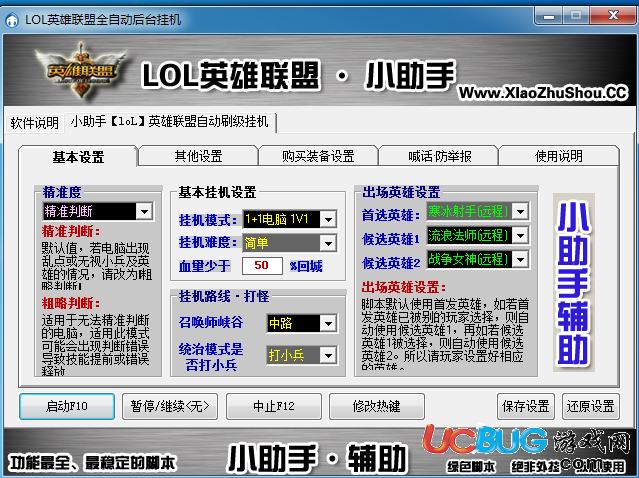Go to the 购买装备设置 tab
This screenshot has width=639, height=478.
pos(318,156)
